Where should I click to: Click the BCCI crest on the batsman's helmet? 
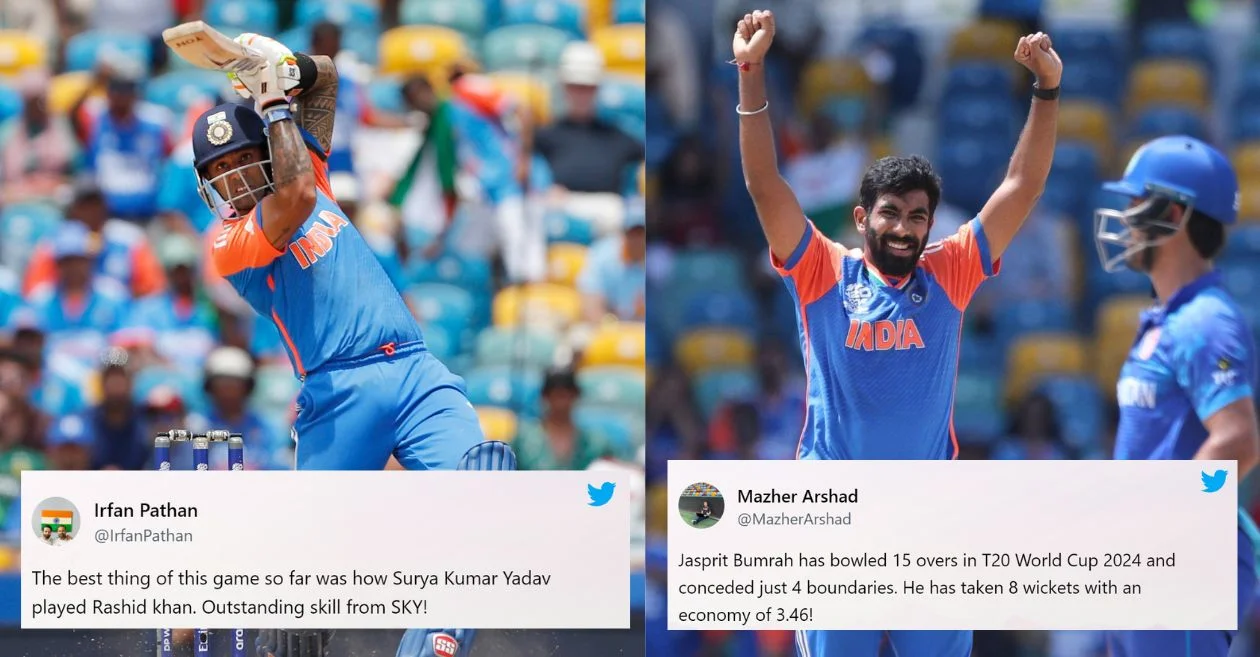tap(219, 130)
